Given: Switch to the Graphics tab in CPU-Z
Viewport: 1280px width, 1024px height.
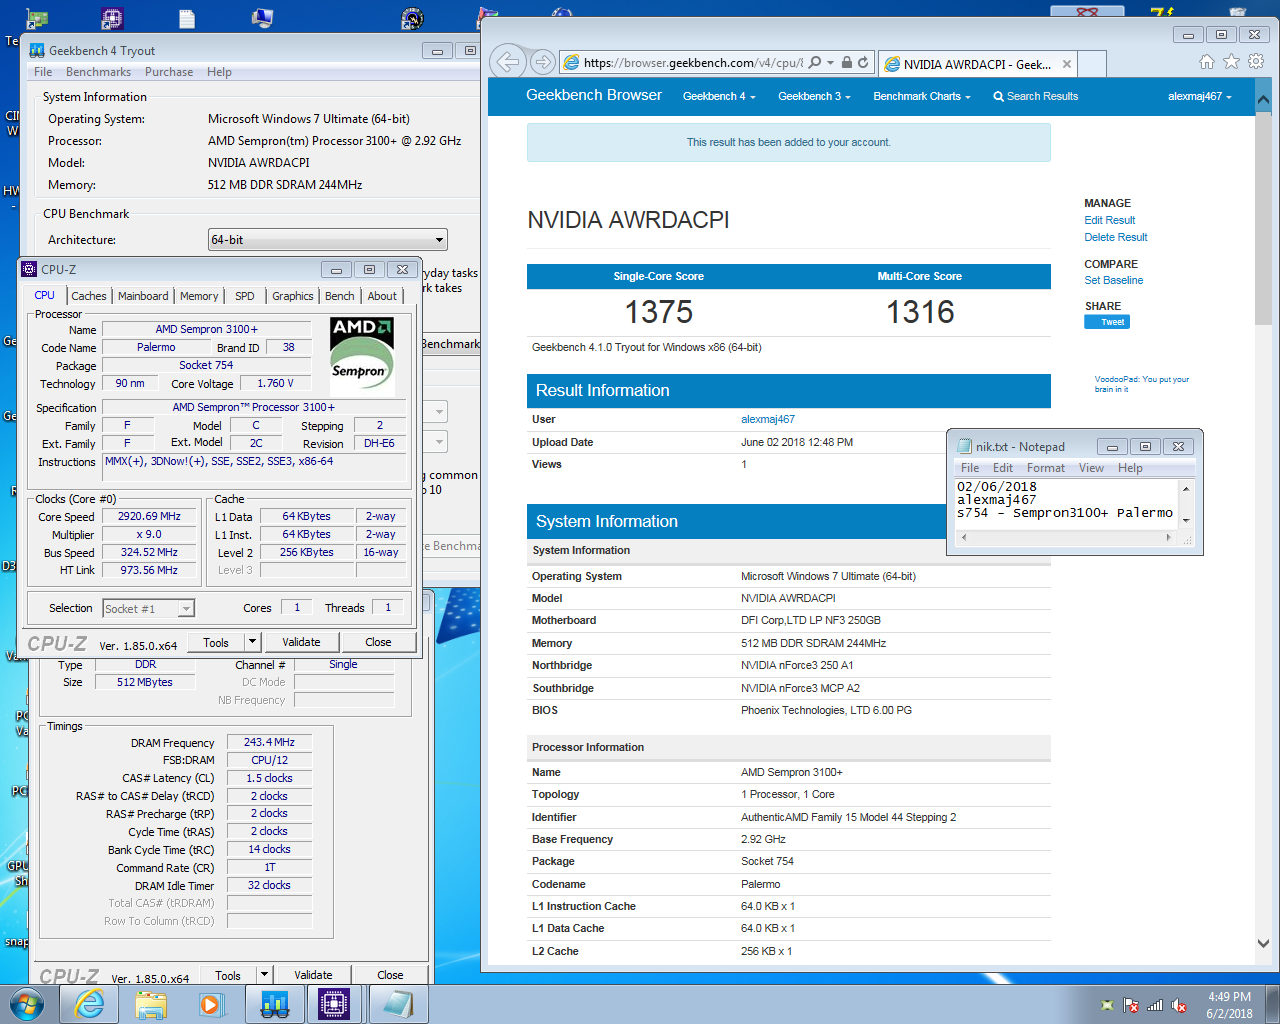Looking at the screenshot, I should click(x=293, y=296).
